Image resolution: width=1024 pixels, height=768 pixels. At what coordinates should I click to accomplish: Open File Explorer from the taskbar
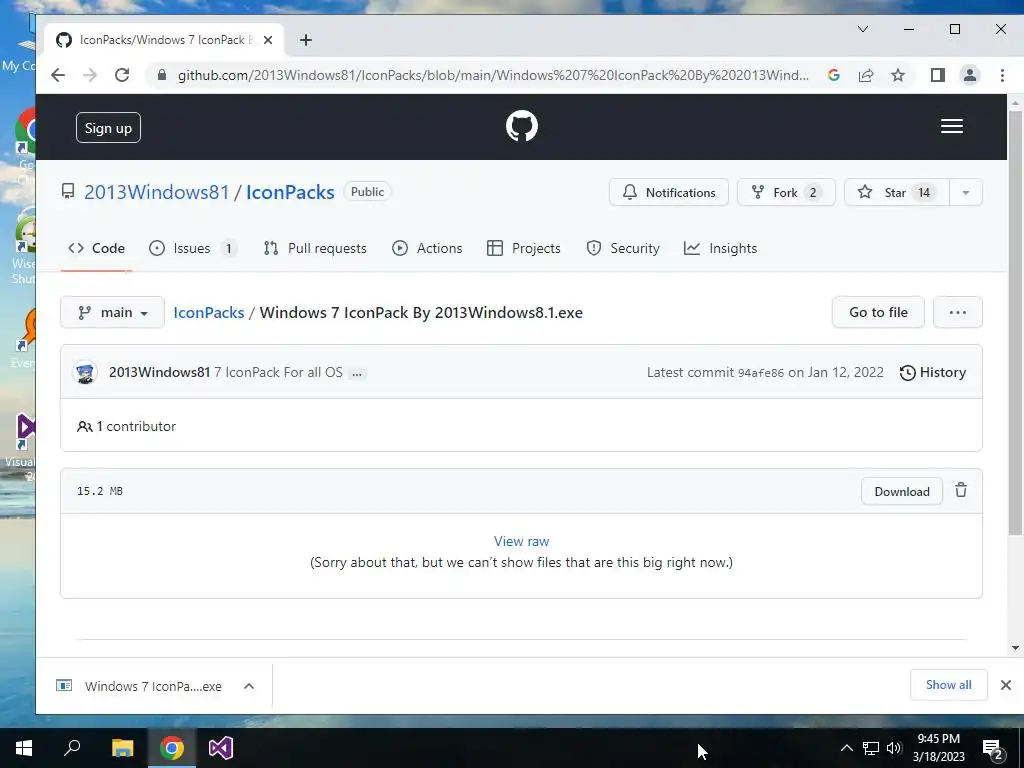(122, 748)
